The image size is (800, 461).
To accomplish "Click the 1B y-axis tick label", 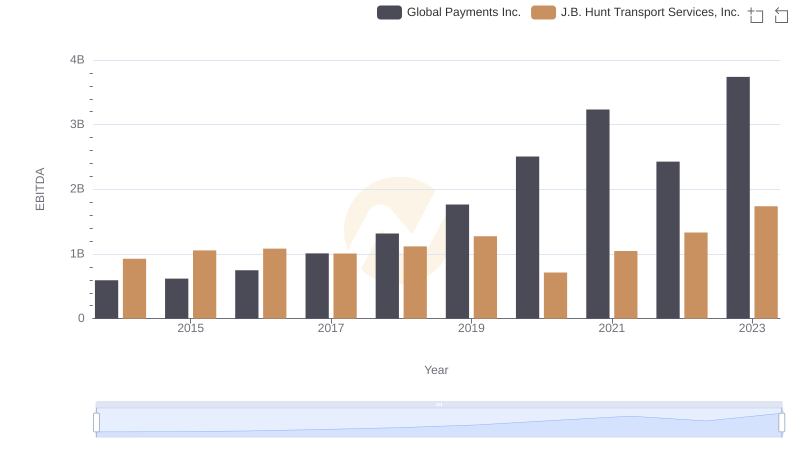I will (77, 254).
